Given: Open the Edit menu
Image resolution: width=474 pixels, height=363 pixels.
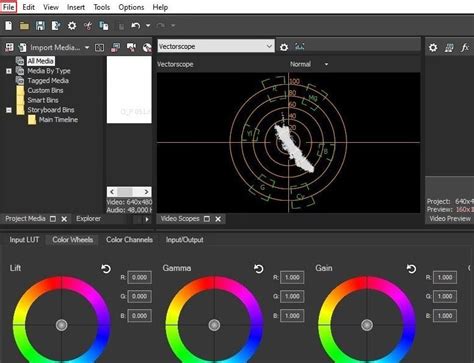Looking at the screenshot, I should 29,7.
